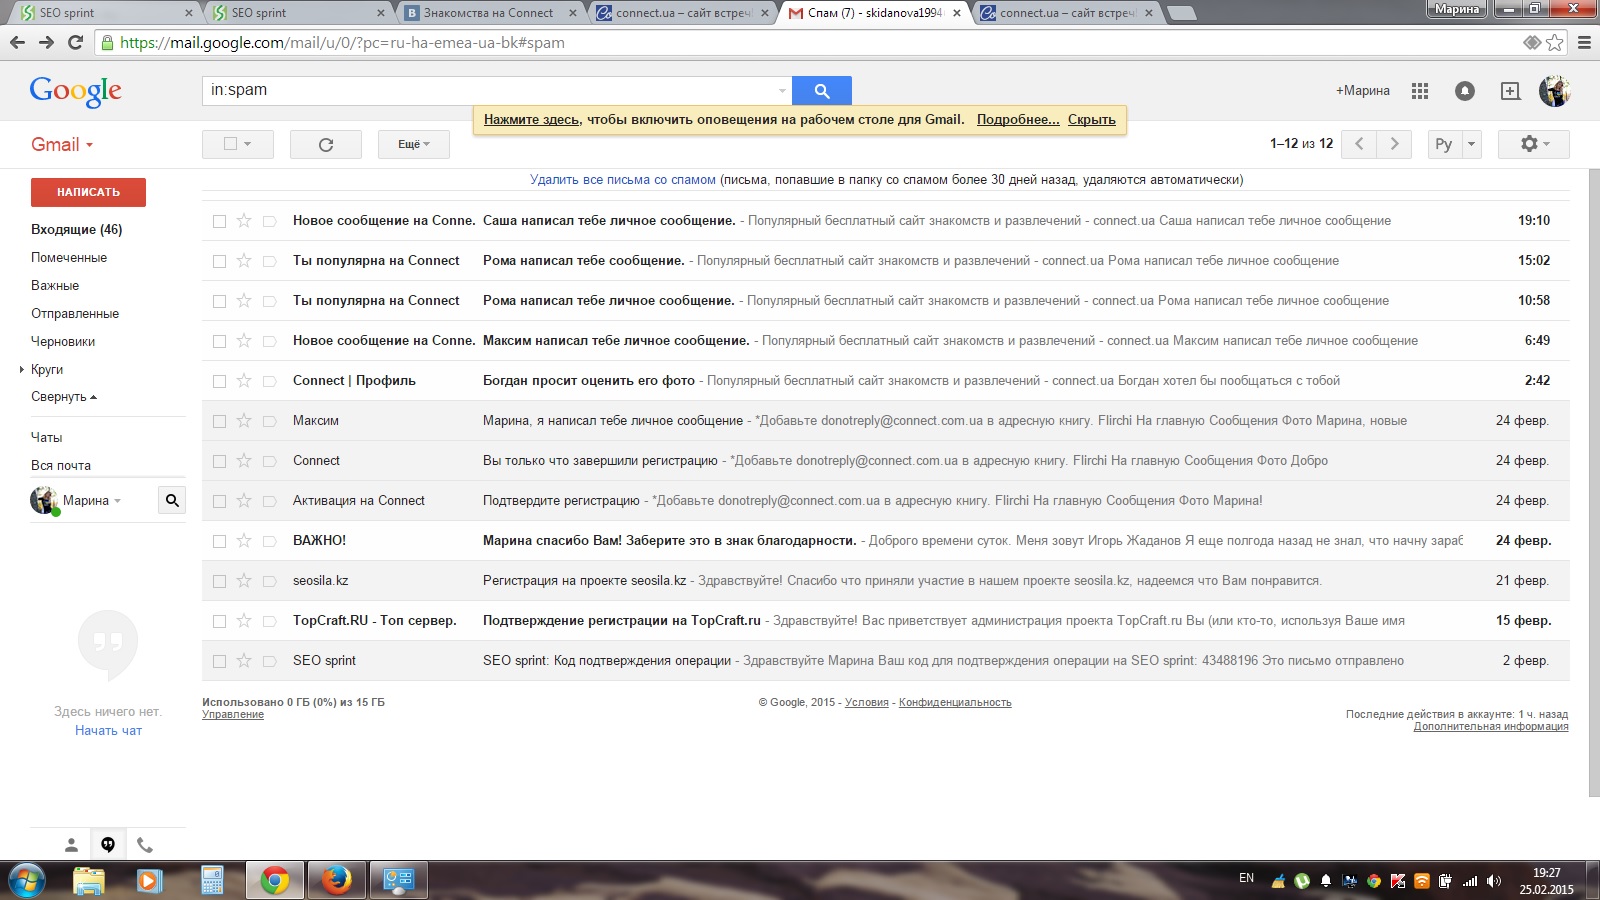Image resolution: width=1600 pixels, height=900 pixels.
Task: Open the Google notifications bell icon
Action: tap(1465, 91)
